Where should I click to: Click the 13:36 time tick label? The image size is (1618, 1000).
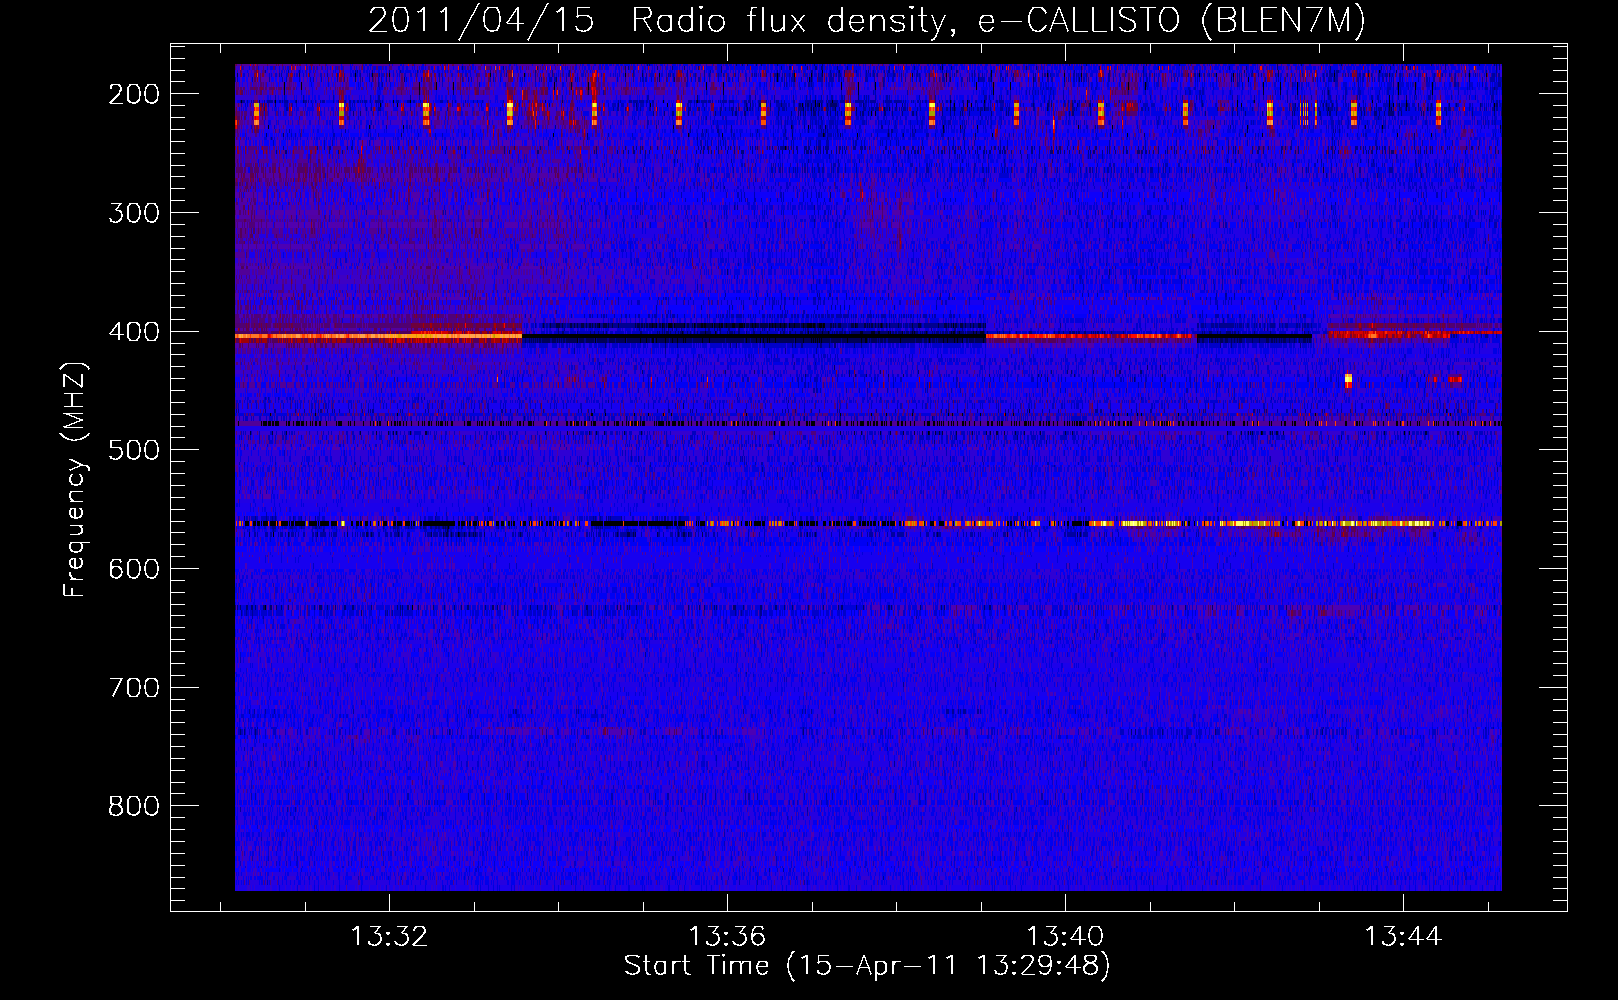(x=727, y=937)
